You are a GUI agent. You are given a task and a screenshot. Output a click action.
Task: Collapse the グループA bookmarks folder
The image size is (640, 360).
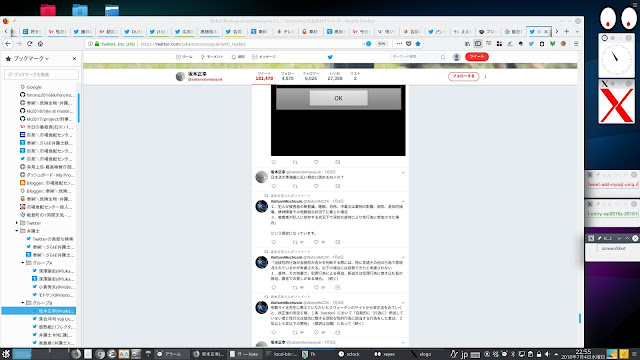pyautogui.click(x=23, y=263)
